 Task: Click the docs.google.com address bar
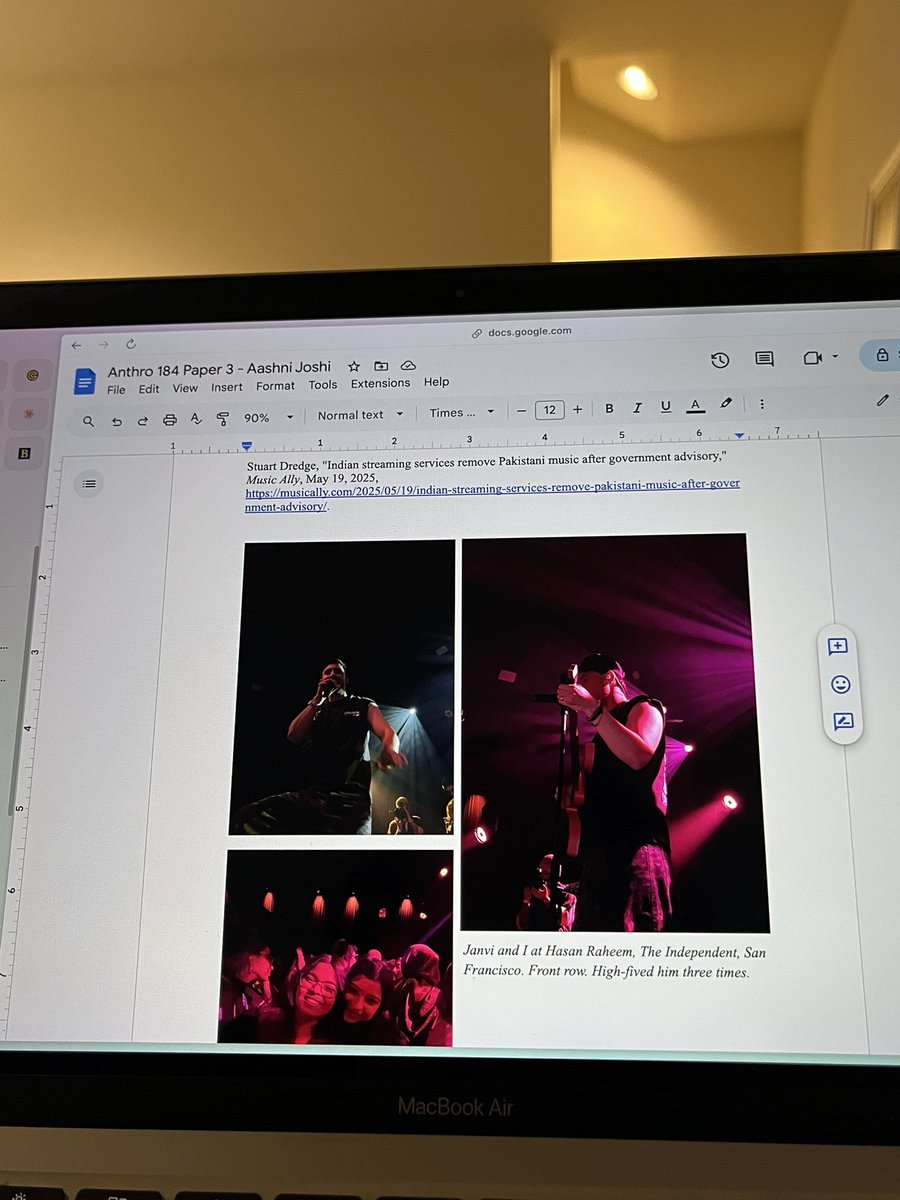point(521,332)
